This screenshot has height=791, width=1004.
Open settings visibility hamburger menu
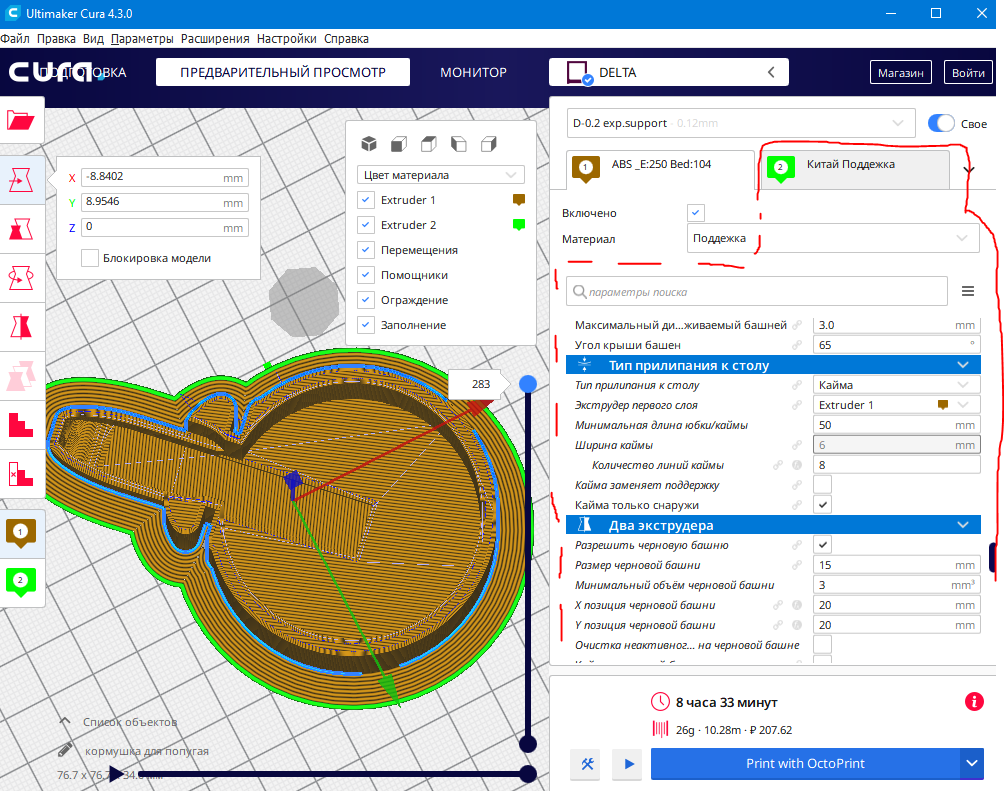(x=968, y=291)
